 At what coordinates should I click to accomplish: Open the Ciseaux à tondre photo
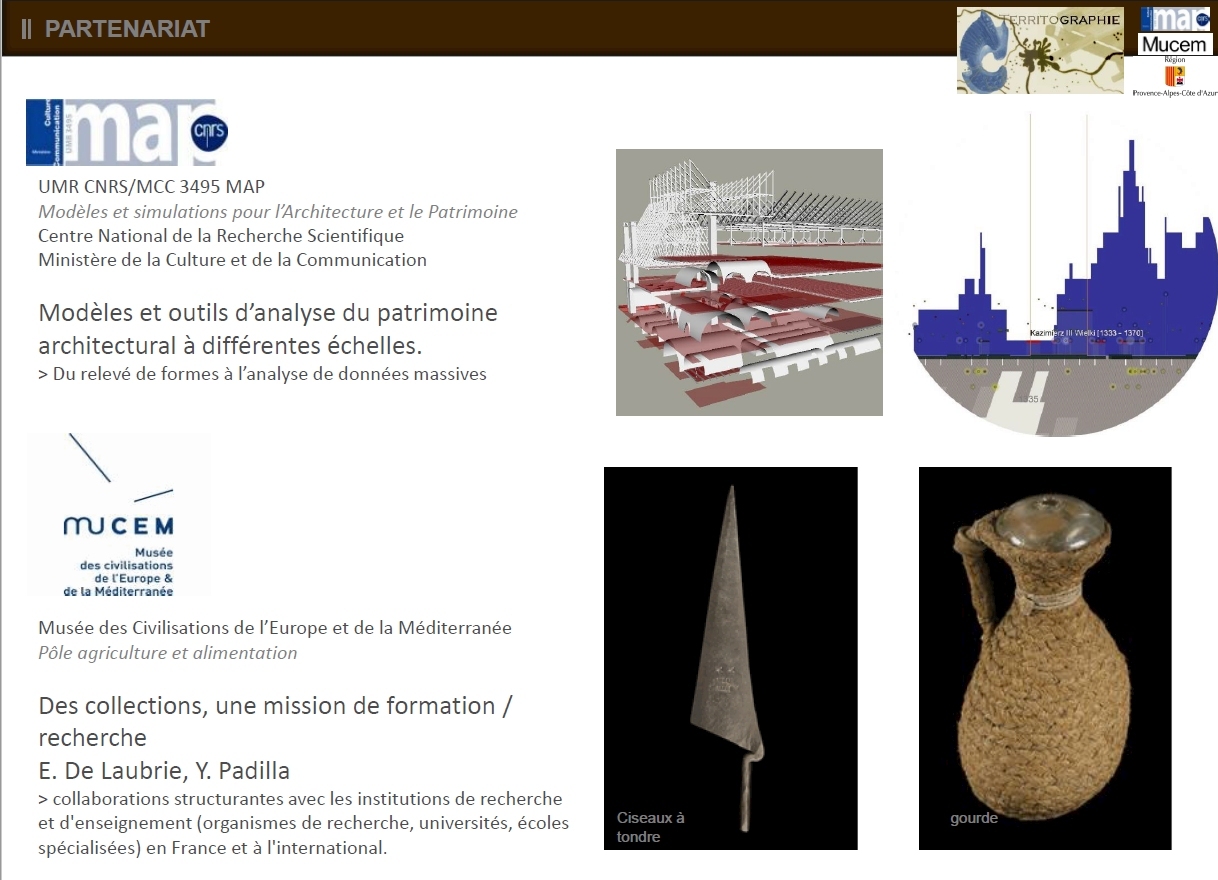click(731, 658)
